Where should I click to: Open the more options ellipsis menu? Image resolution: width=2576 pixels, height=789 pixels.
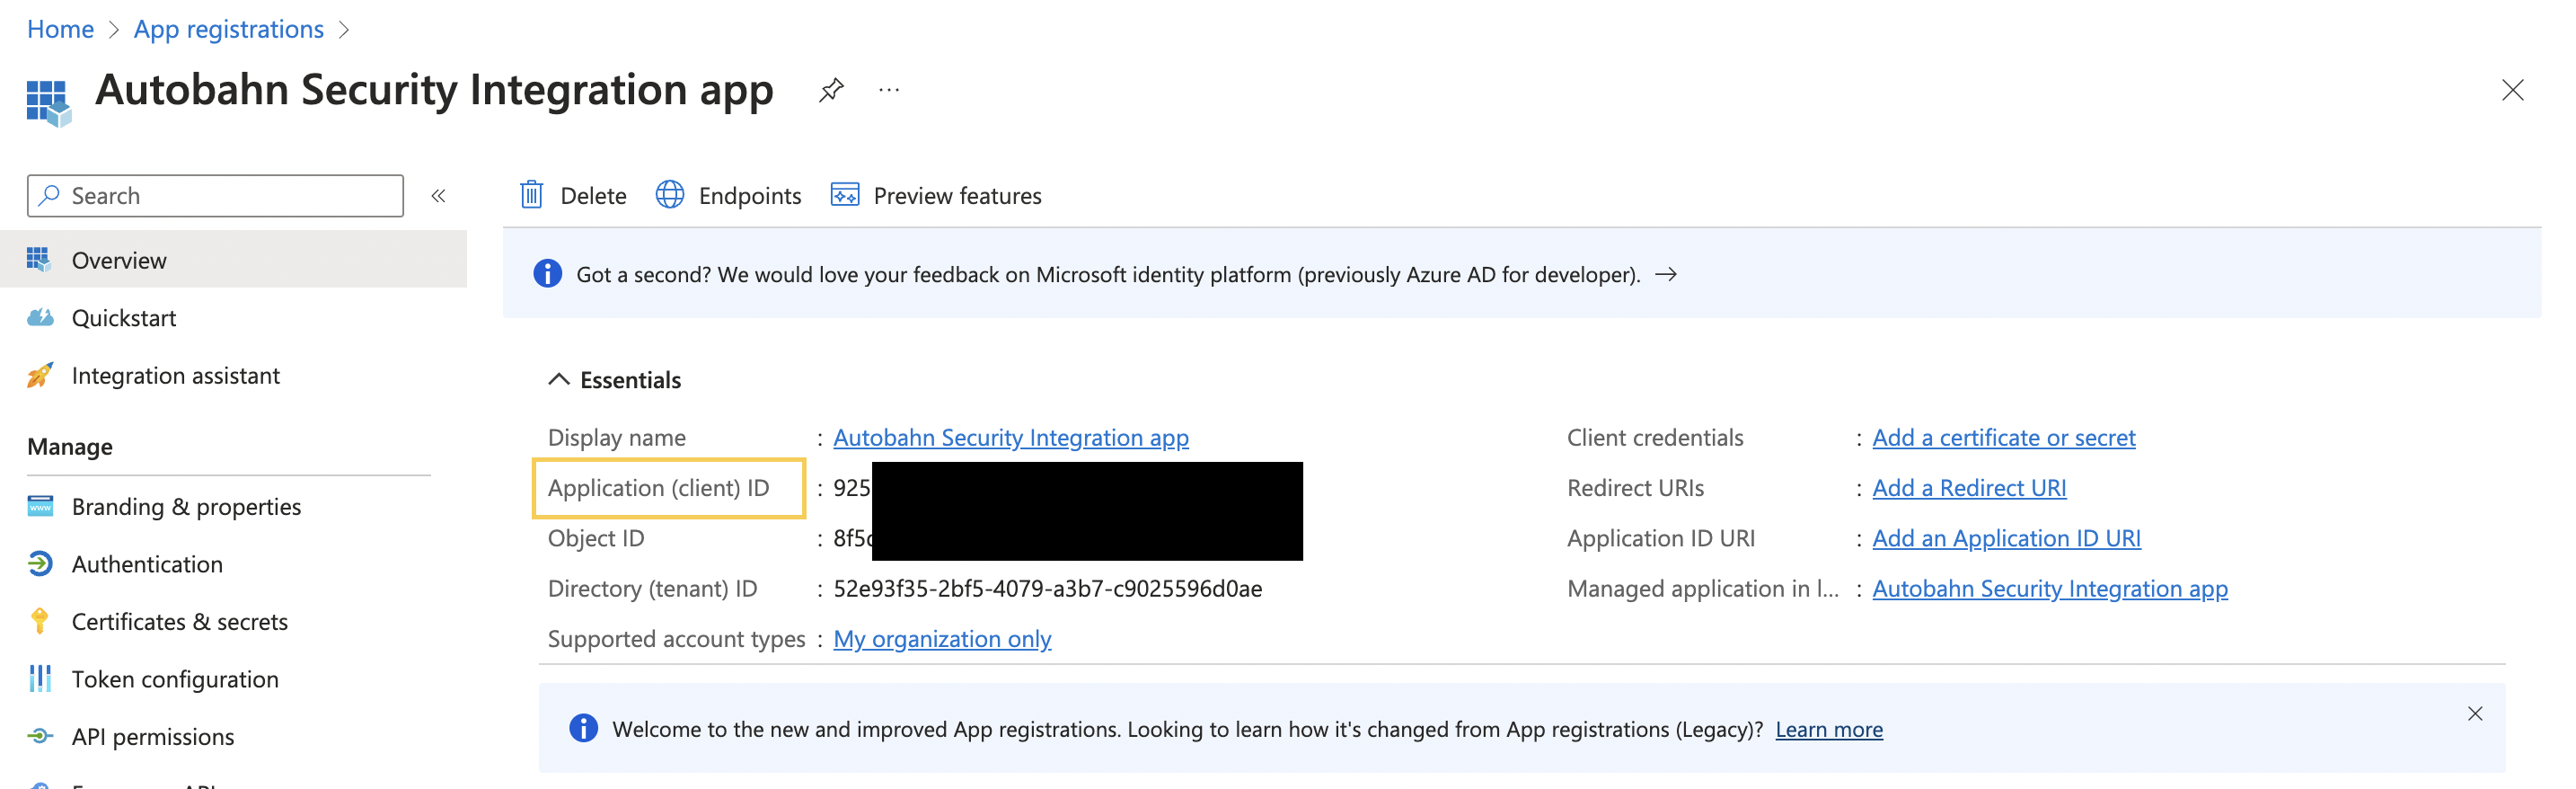[889, 90]
